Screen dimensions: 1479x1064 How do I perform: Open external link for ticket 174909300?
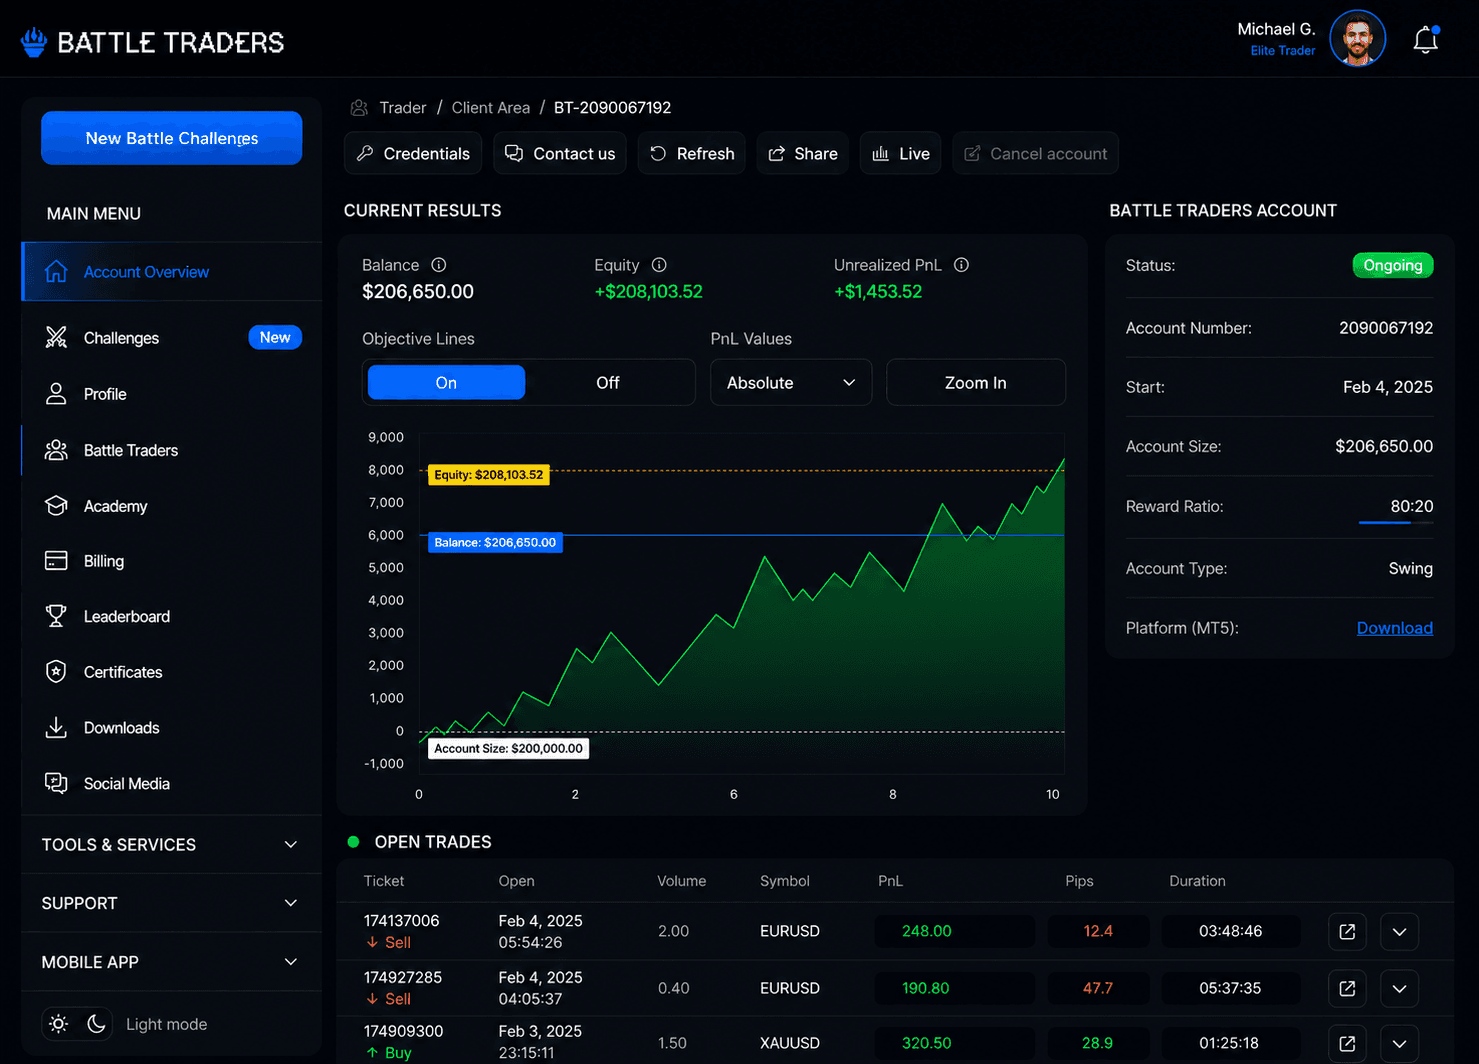1347,1044
